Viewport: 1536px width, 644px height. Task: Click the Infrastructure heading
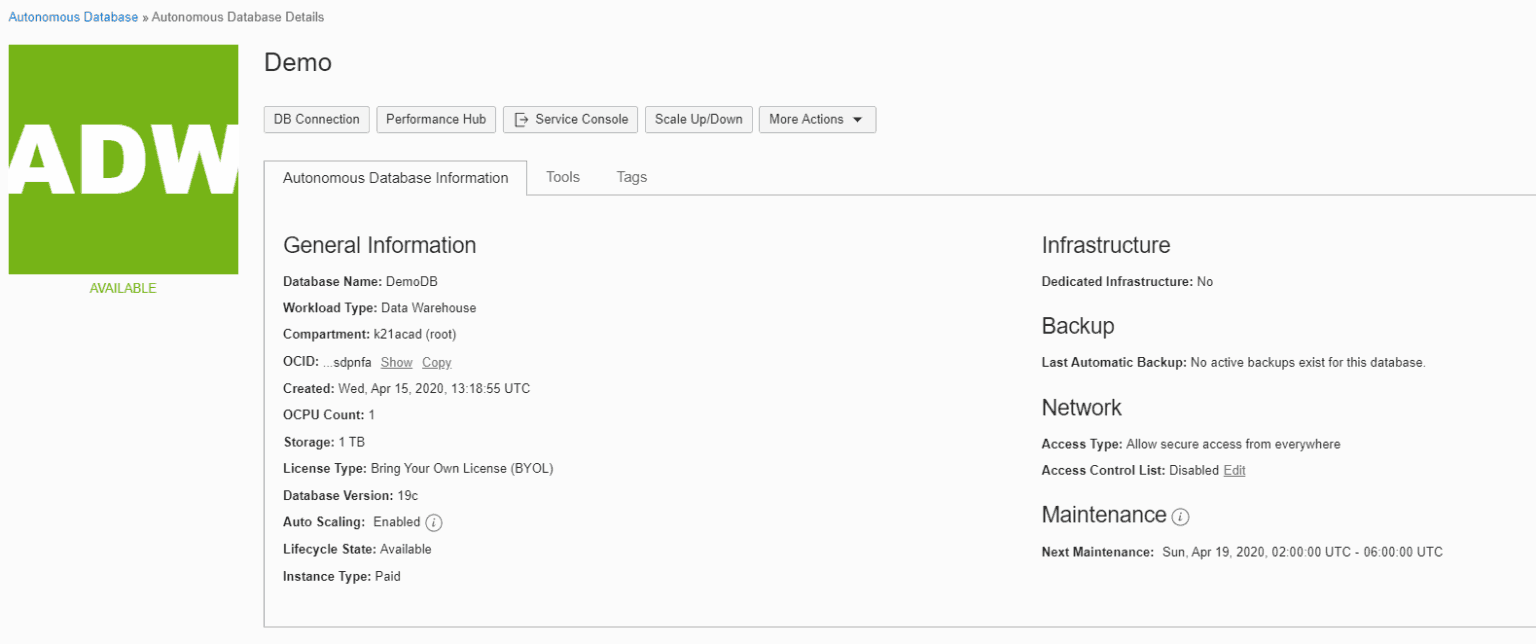(1106, 245)
